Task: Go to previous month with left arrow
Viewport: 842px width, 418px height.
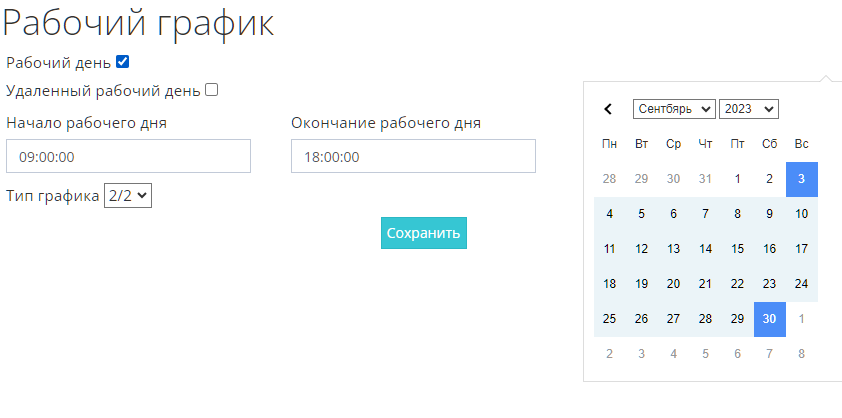Action: [608, 108]
